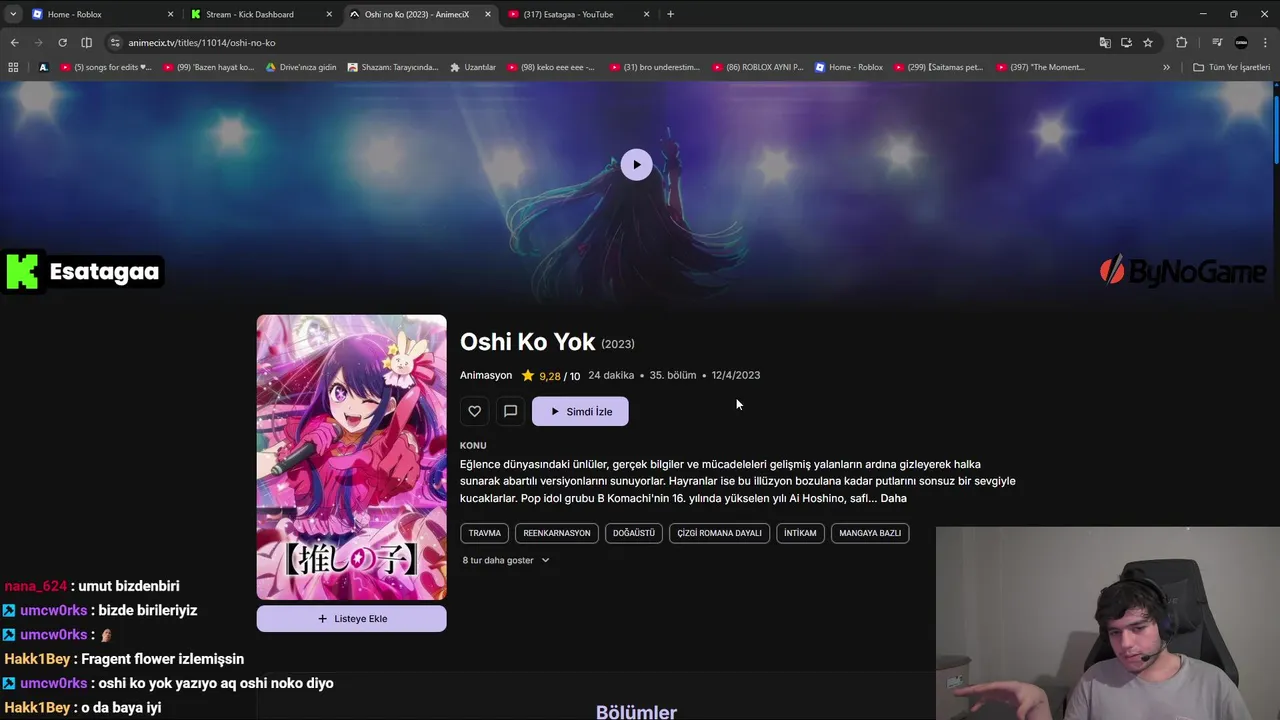
Task: Select the ÇİZGİ ROMANA DAYALI tag
Action: [719, 533]
